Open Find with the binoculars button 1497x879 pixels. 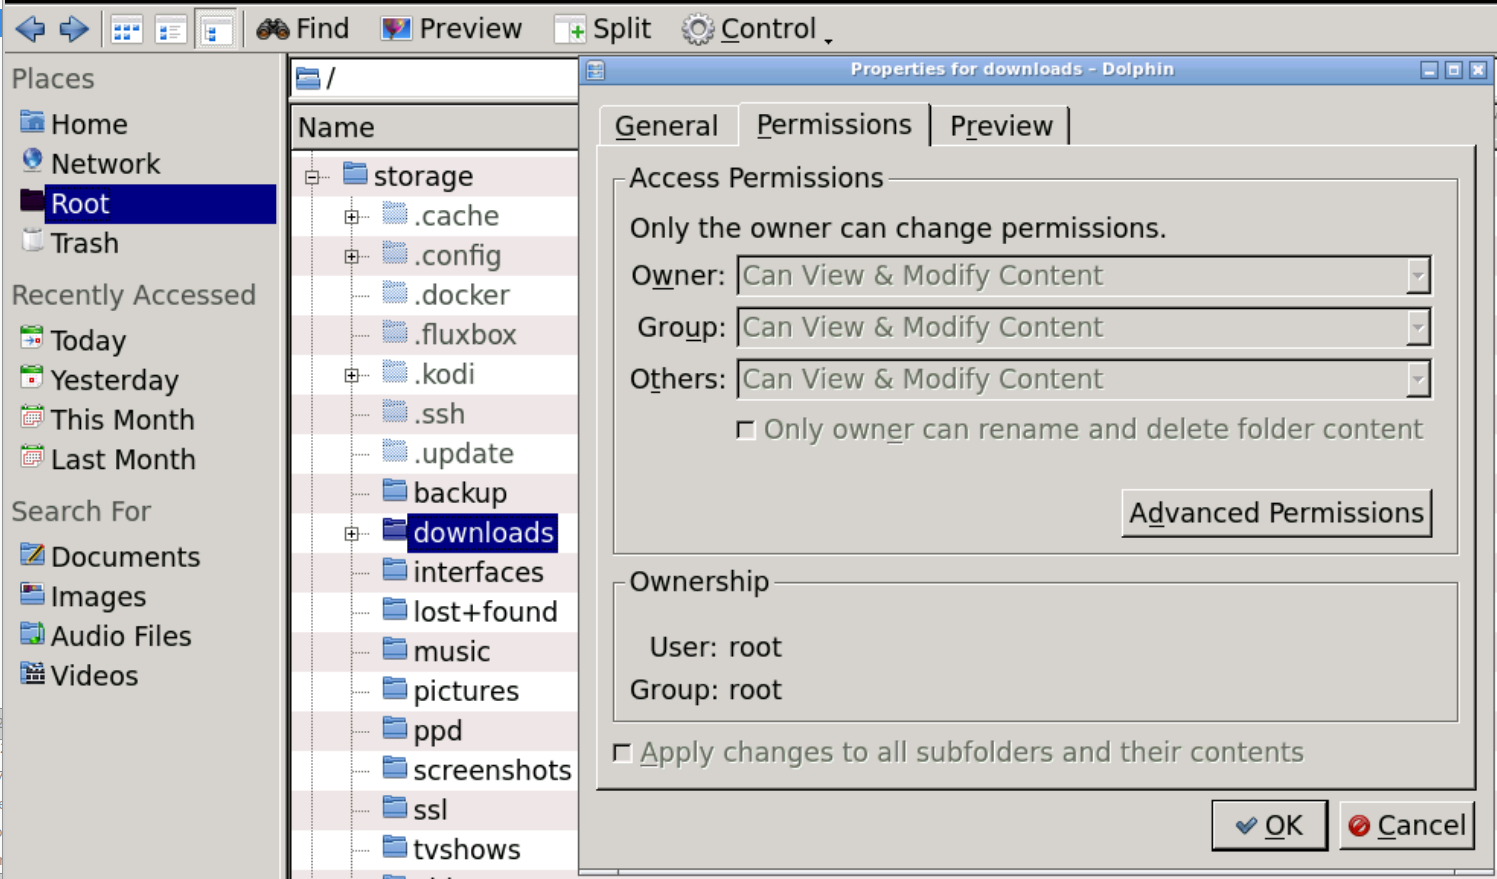point(303,29)
